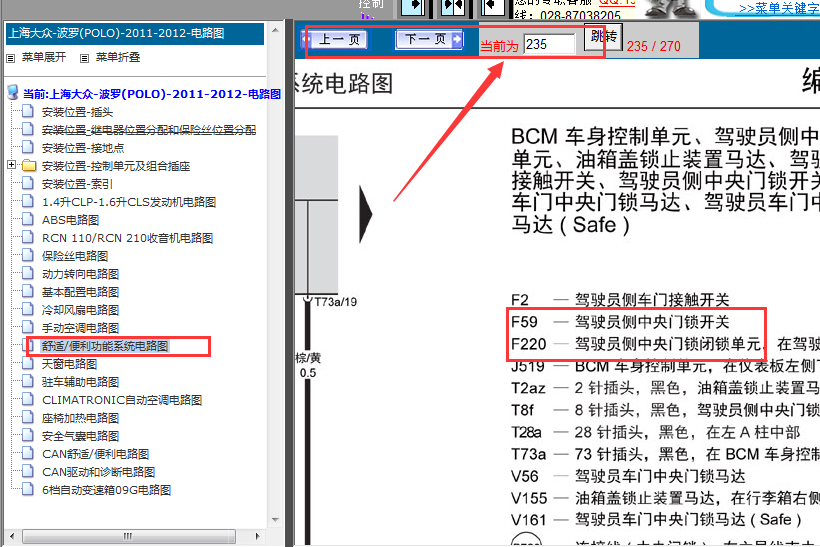Screen dimensions: 820x547
Task: Select 座椅加热电路图 in the tree
Action: point(81,418)
